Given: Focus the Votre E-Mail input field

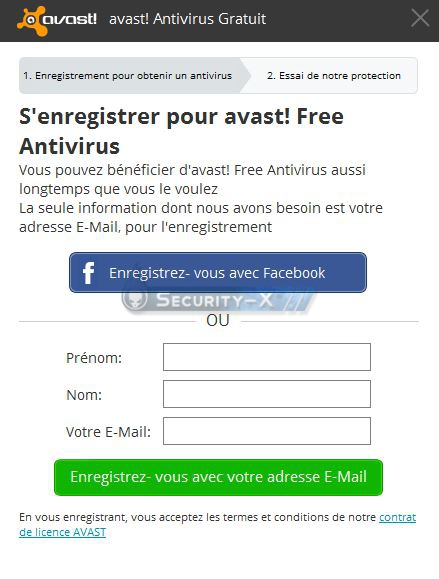Looking at the screenshot, I should [267, 431].
